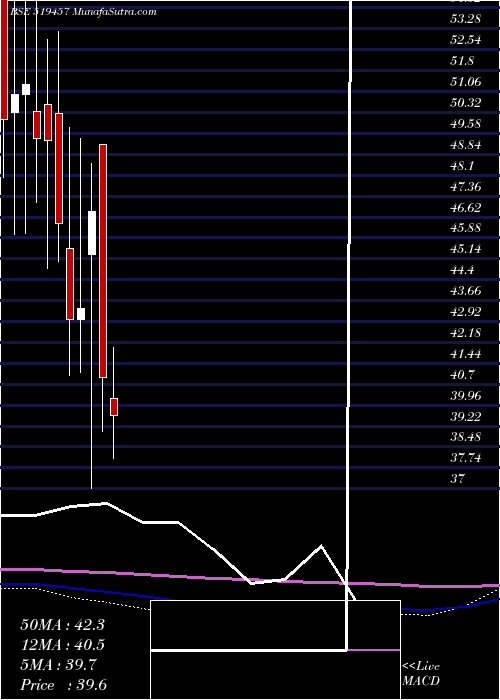500x700 pixels.
Task: Click the 52.54 price axis label
Action: (x=466, y=40)
